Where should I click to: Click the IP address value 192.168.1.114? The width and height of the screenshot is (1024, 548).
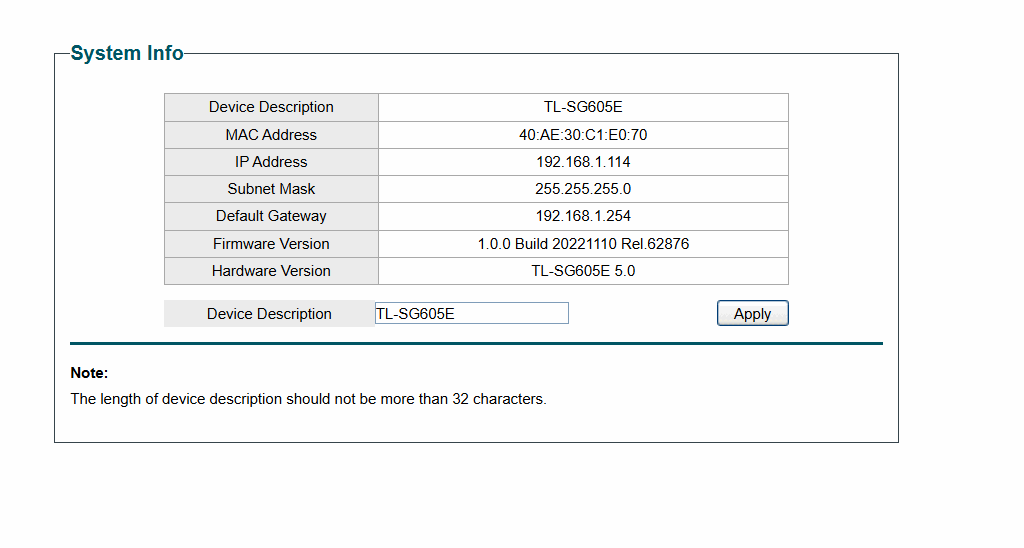583,162
